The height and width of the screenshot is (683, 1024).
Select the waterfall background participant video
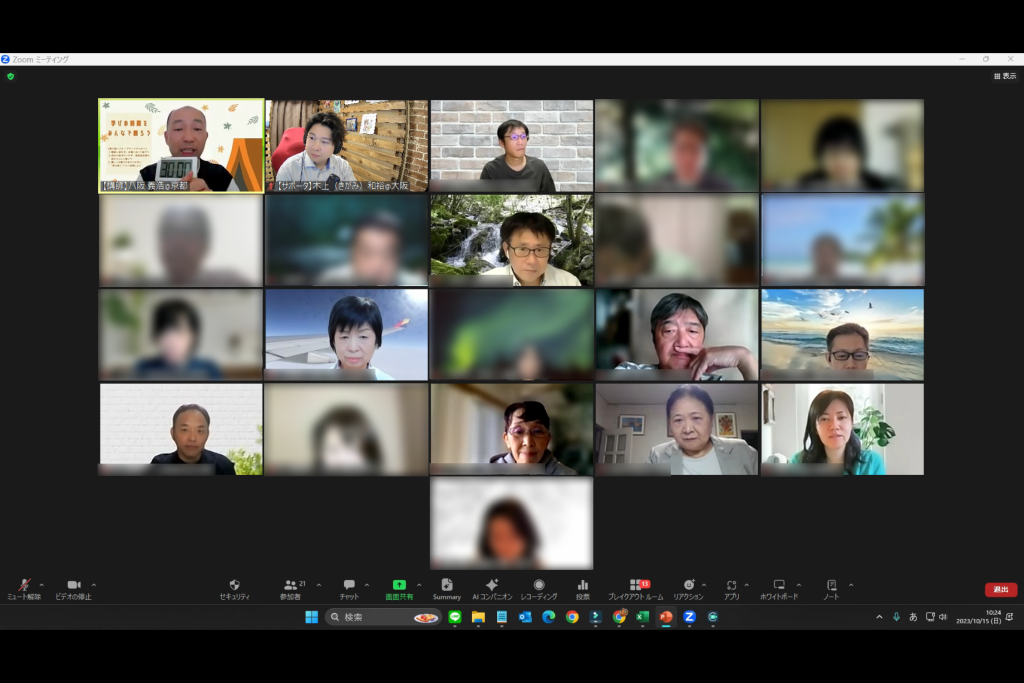click(x=511, y=240)
